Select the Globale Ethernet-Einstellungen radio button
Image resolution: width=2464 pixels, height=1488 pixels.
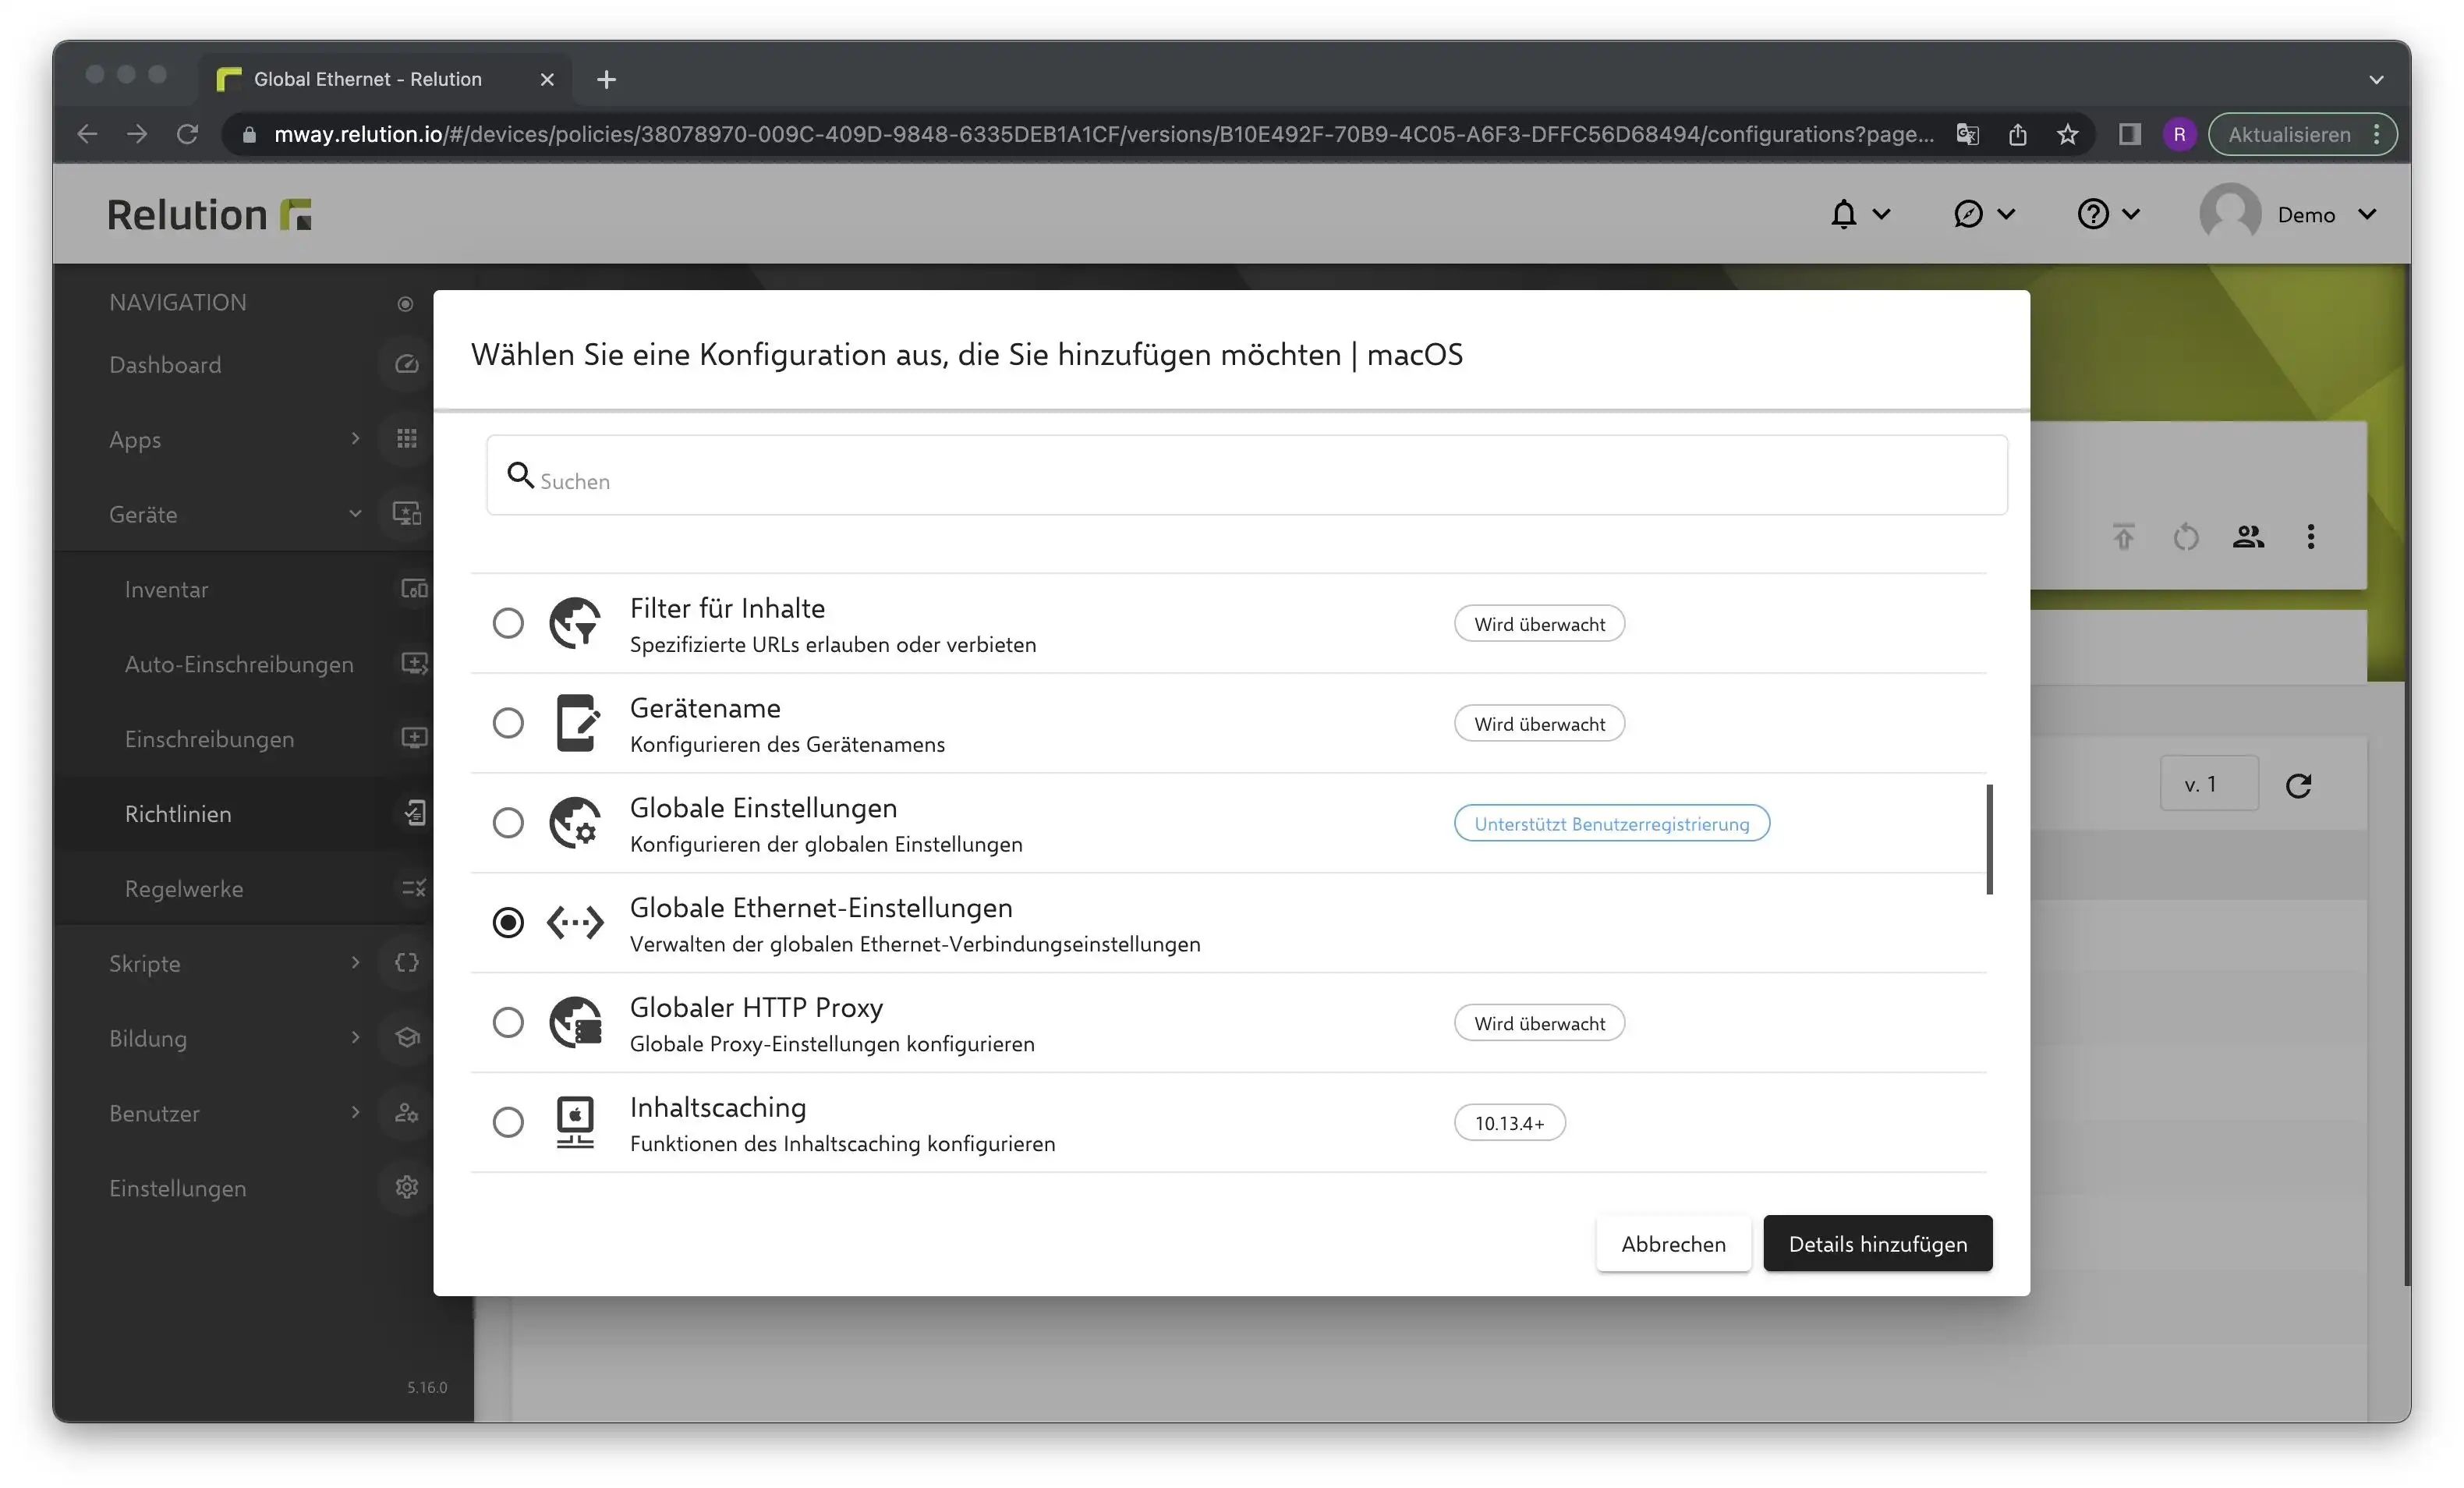508,922
